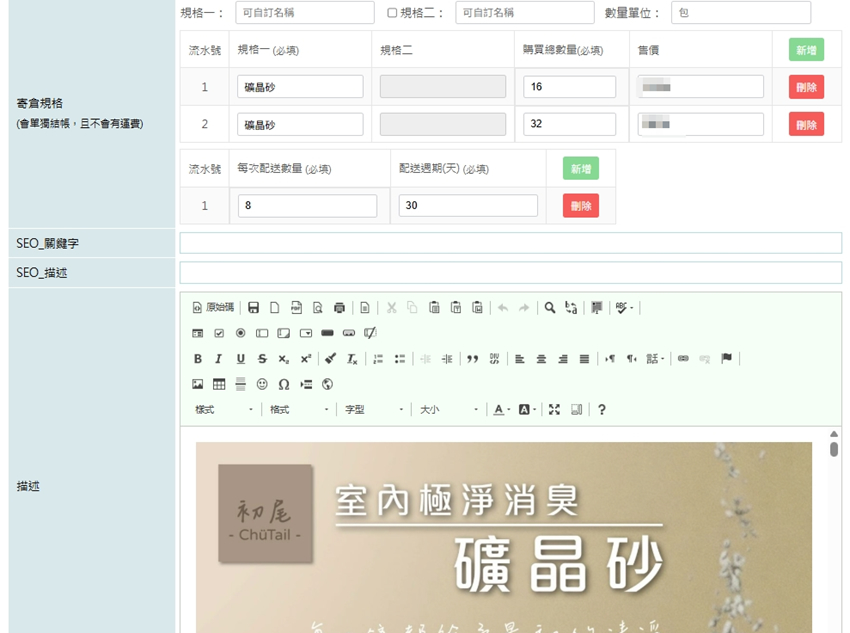This screenshot has height=633, width=850.
Task: Click the remove format icon
Action: (x=352, y=359)
